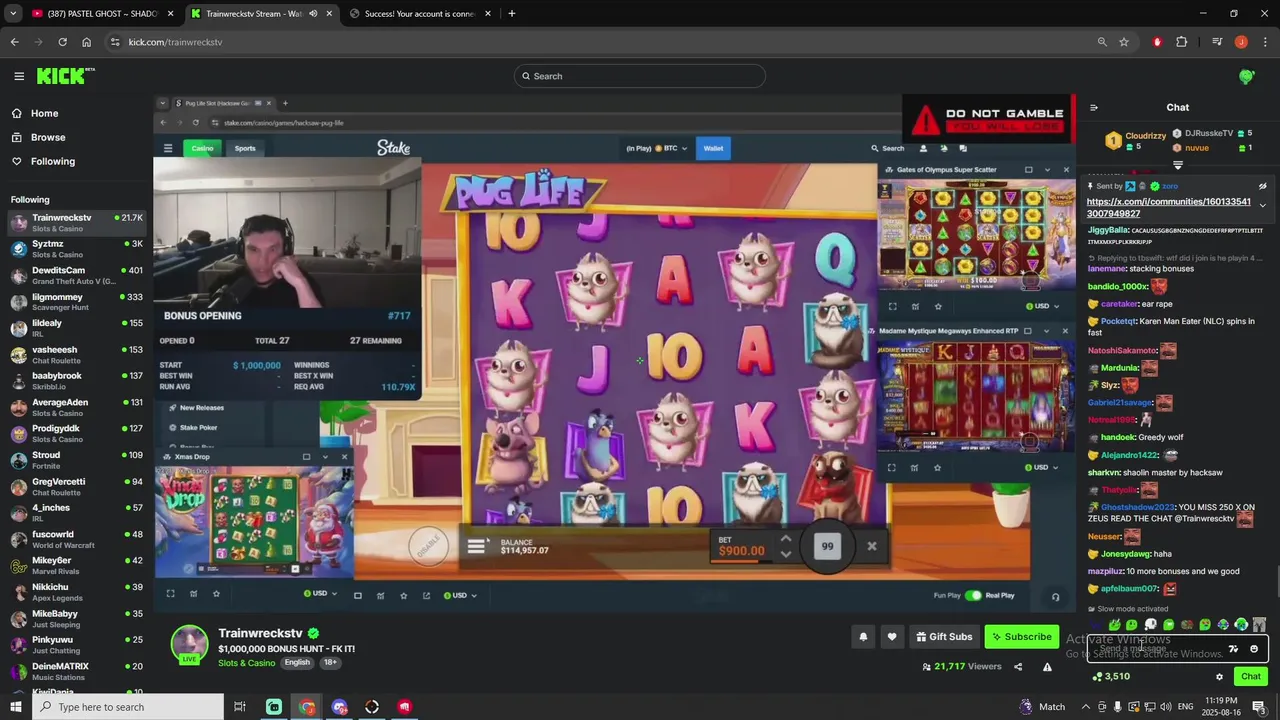This screenshot has height=720, width=1280.
Task: Send message with the Chat button
Action: point(1250,677)
